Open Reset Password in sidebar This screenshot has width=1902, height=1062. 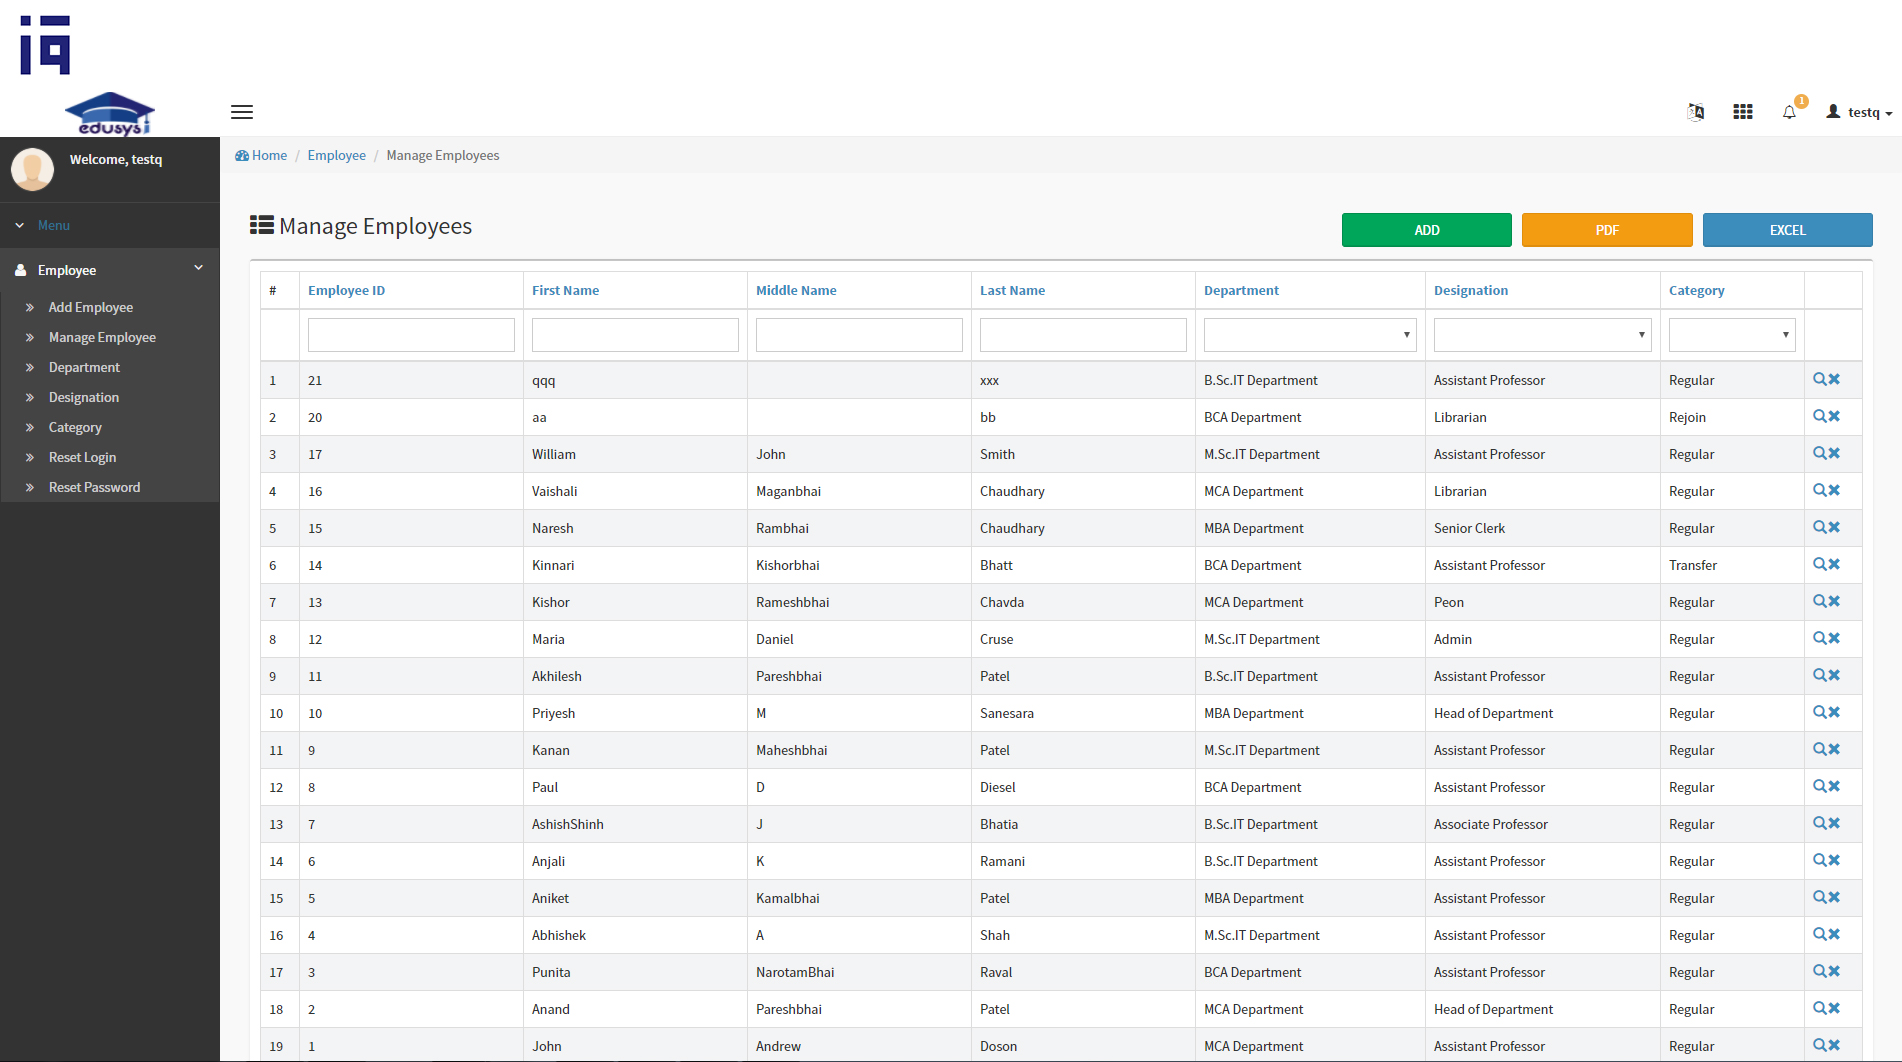(x=94, y=487)
